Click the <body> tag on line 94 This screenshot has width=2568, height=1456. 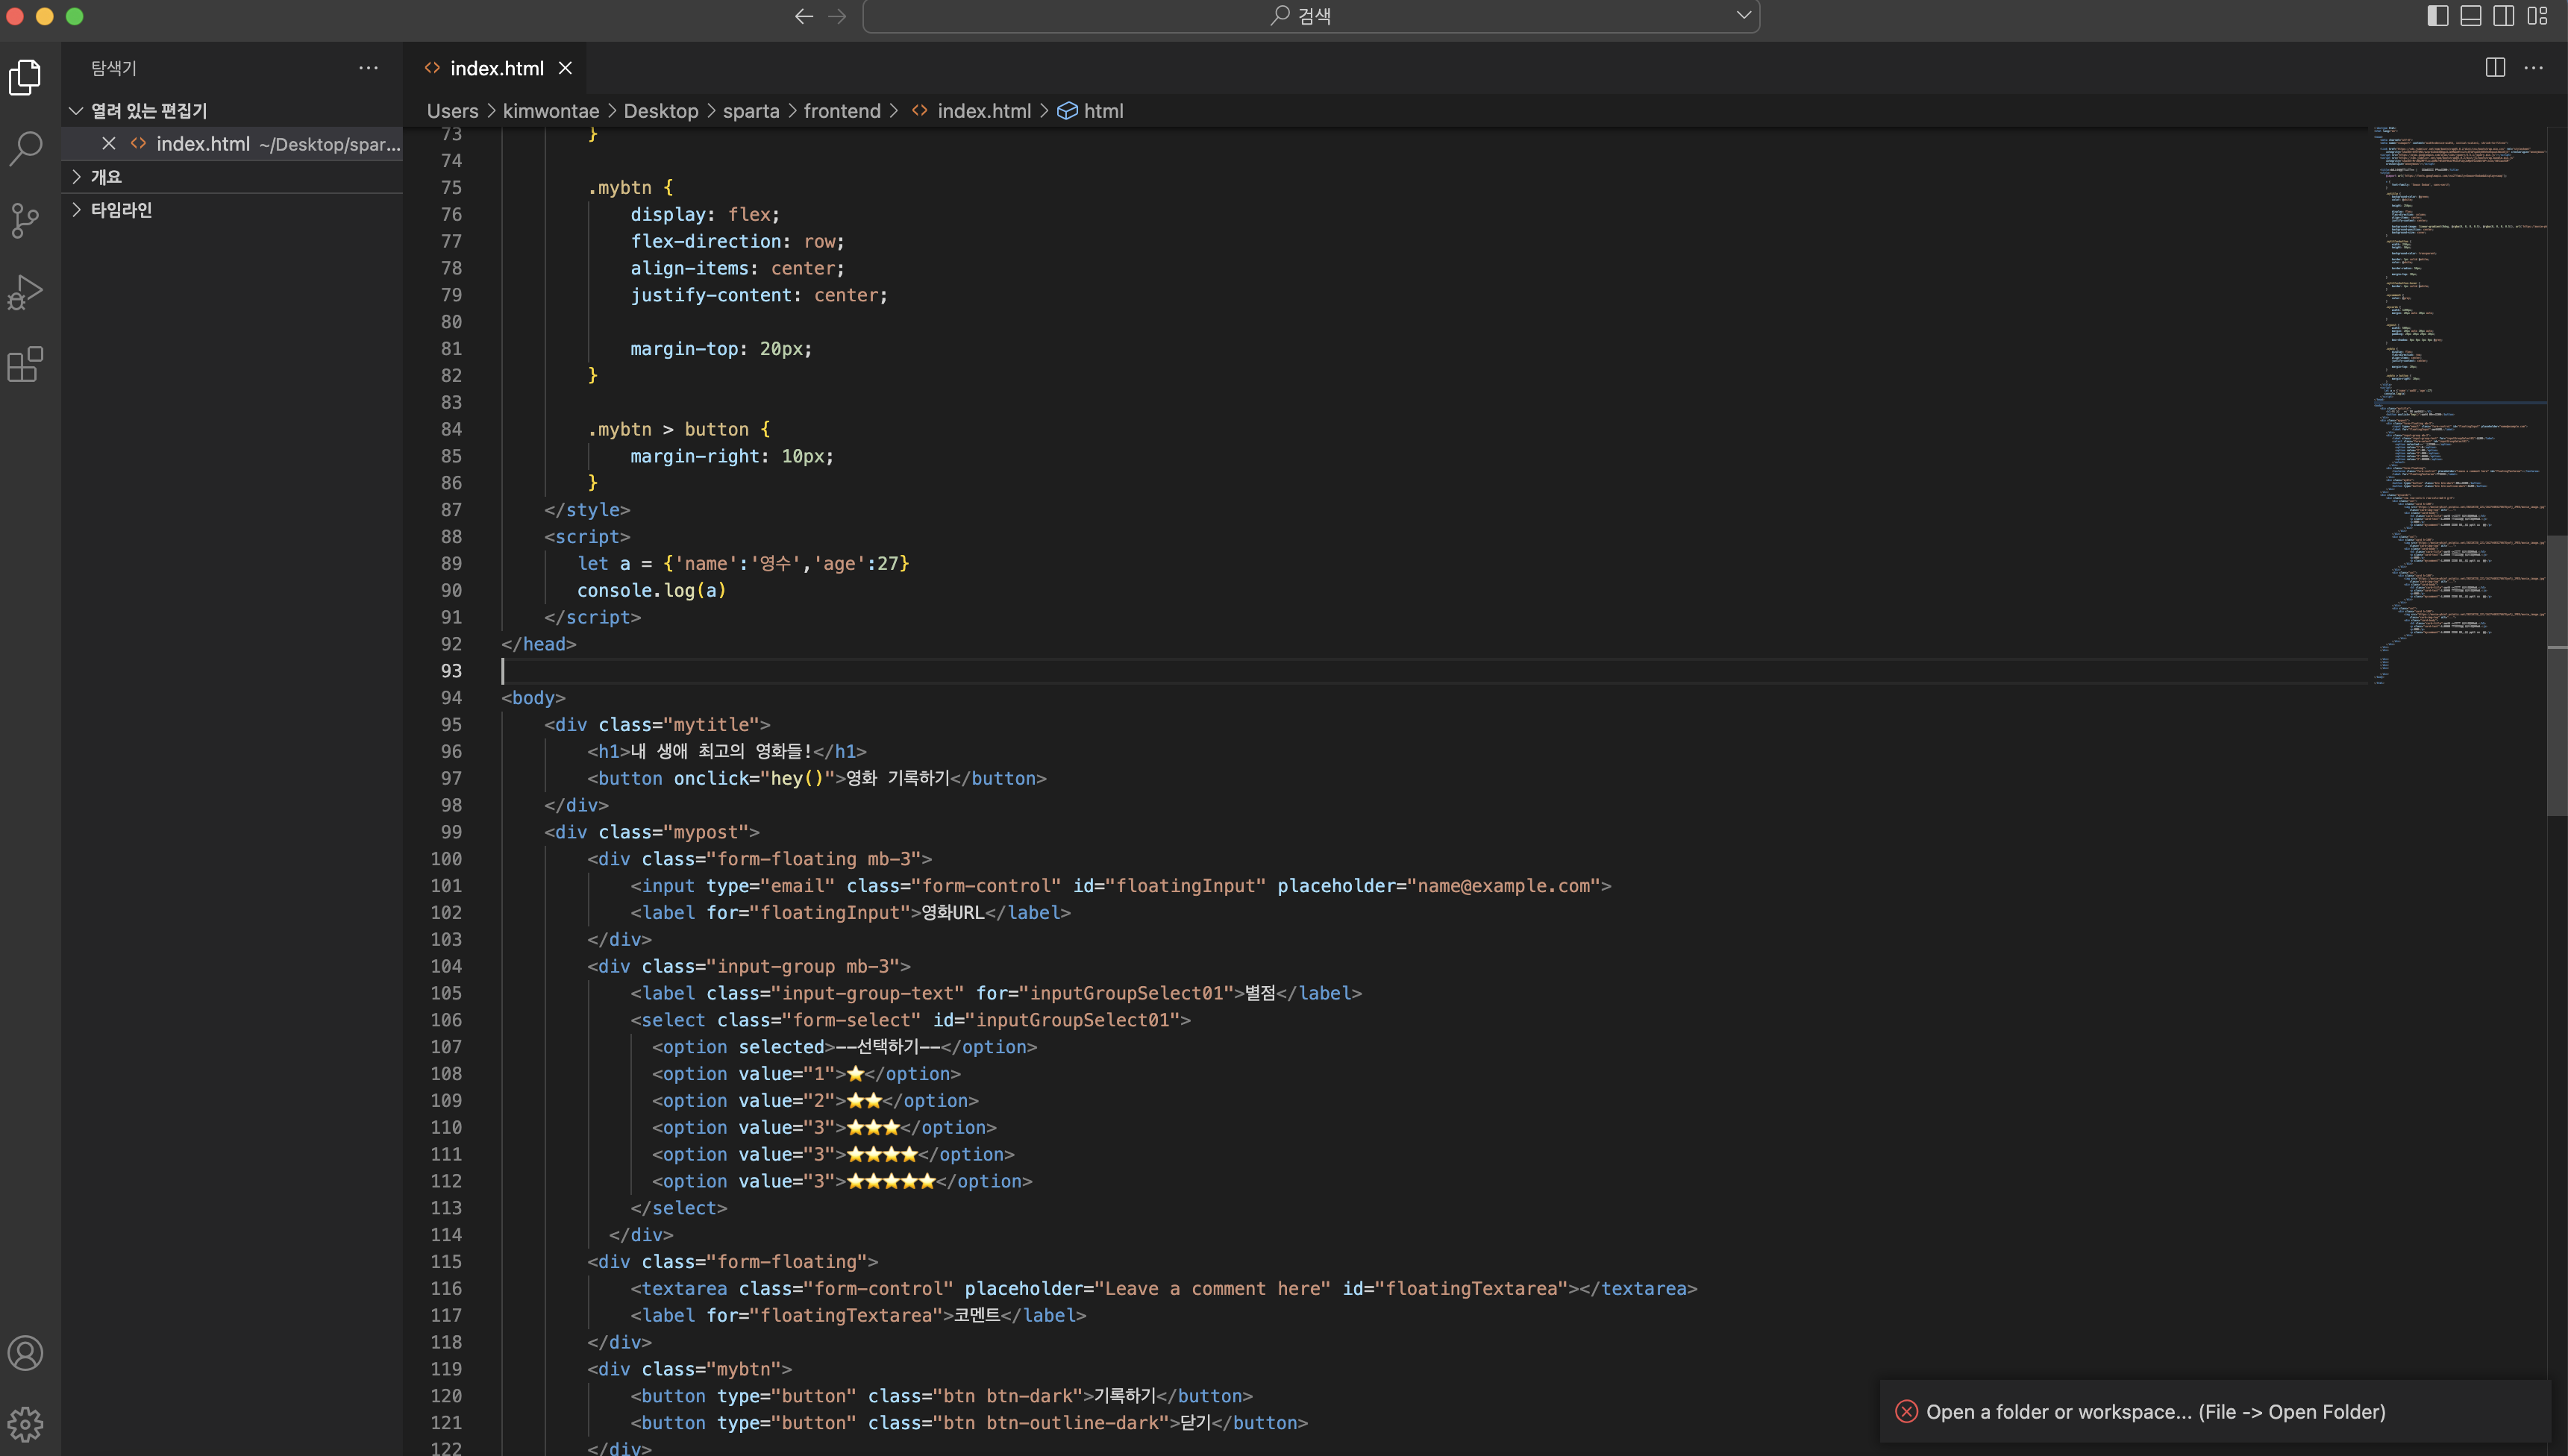(x=533, y=698)
